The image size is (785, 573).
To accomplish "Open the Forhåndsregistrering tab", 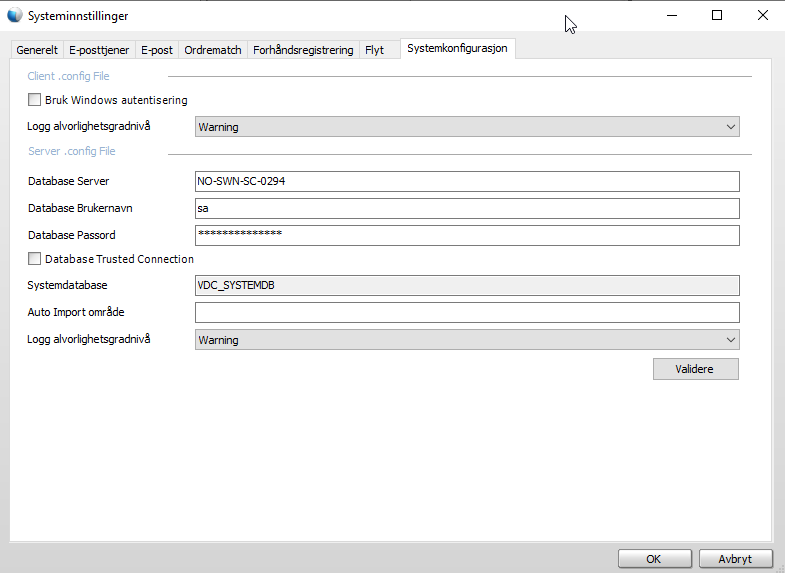I will (303, 50).
